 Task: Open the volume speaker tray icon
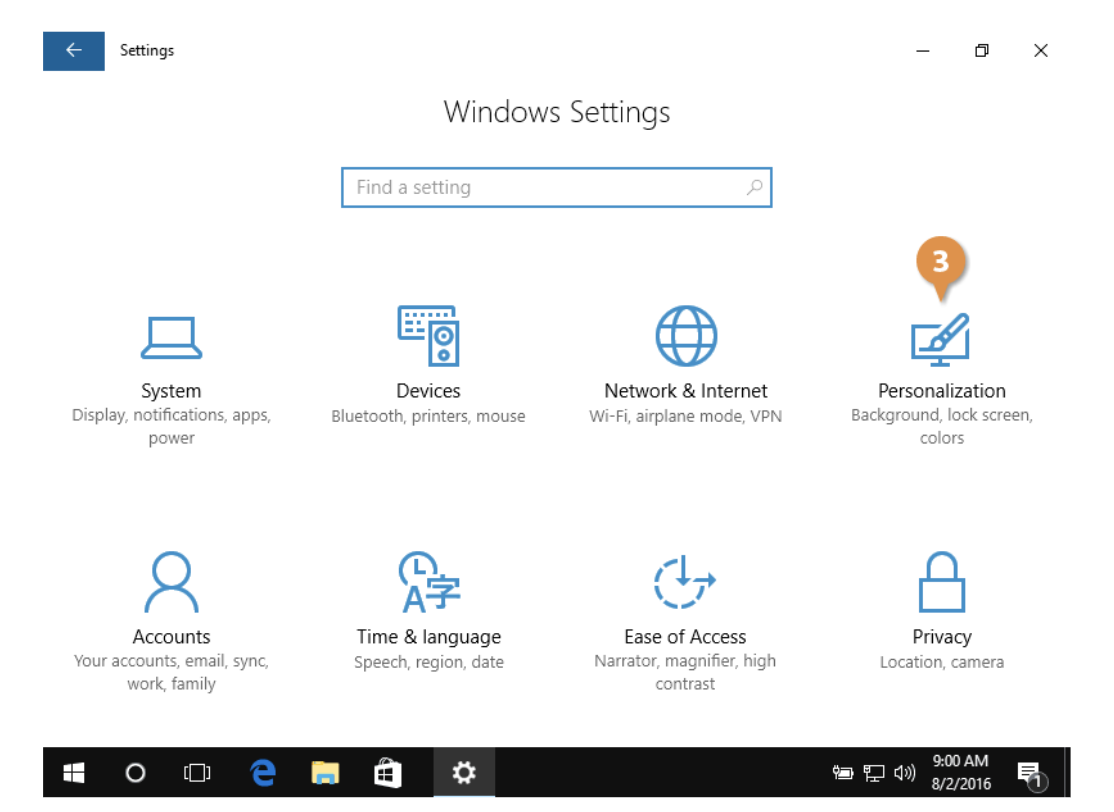tap(904, 772)
